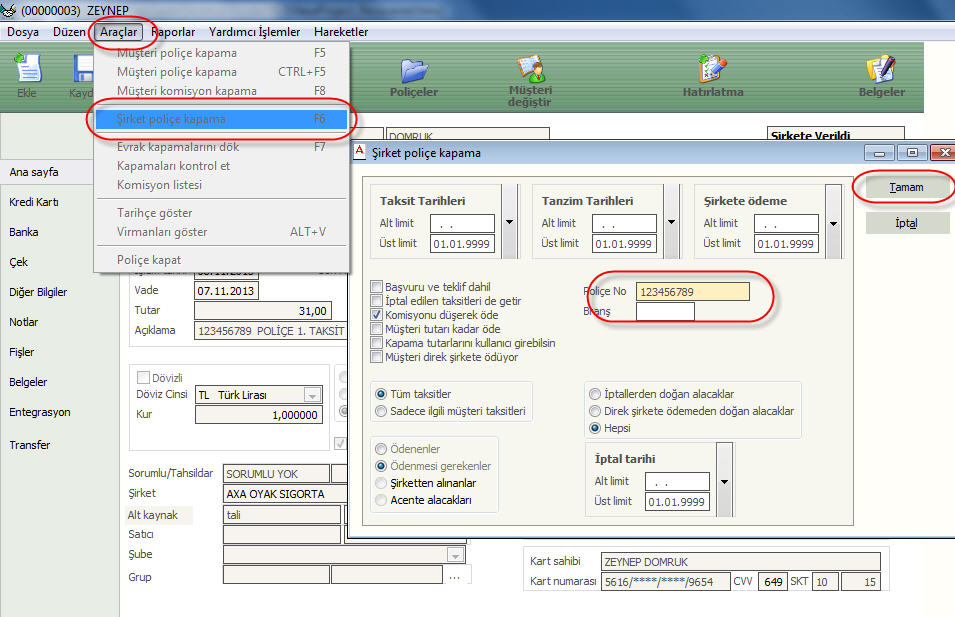Image resolution: width=955 pixels, height=617 pixels.
Task: Expand the Şirkete ödeme dropdown arrow
Action: [833, 222]
